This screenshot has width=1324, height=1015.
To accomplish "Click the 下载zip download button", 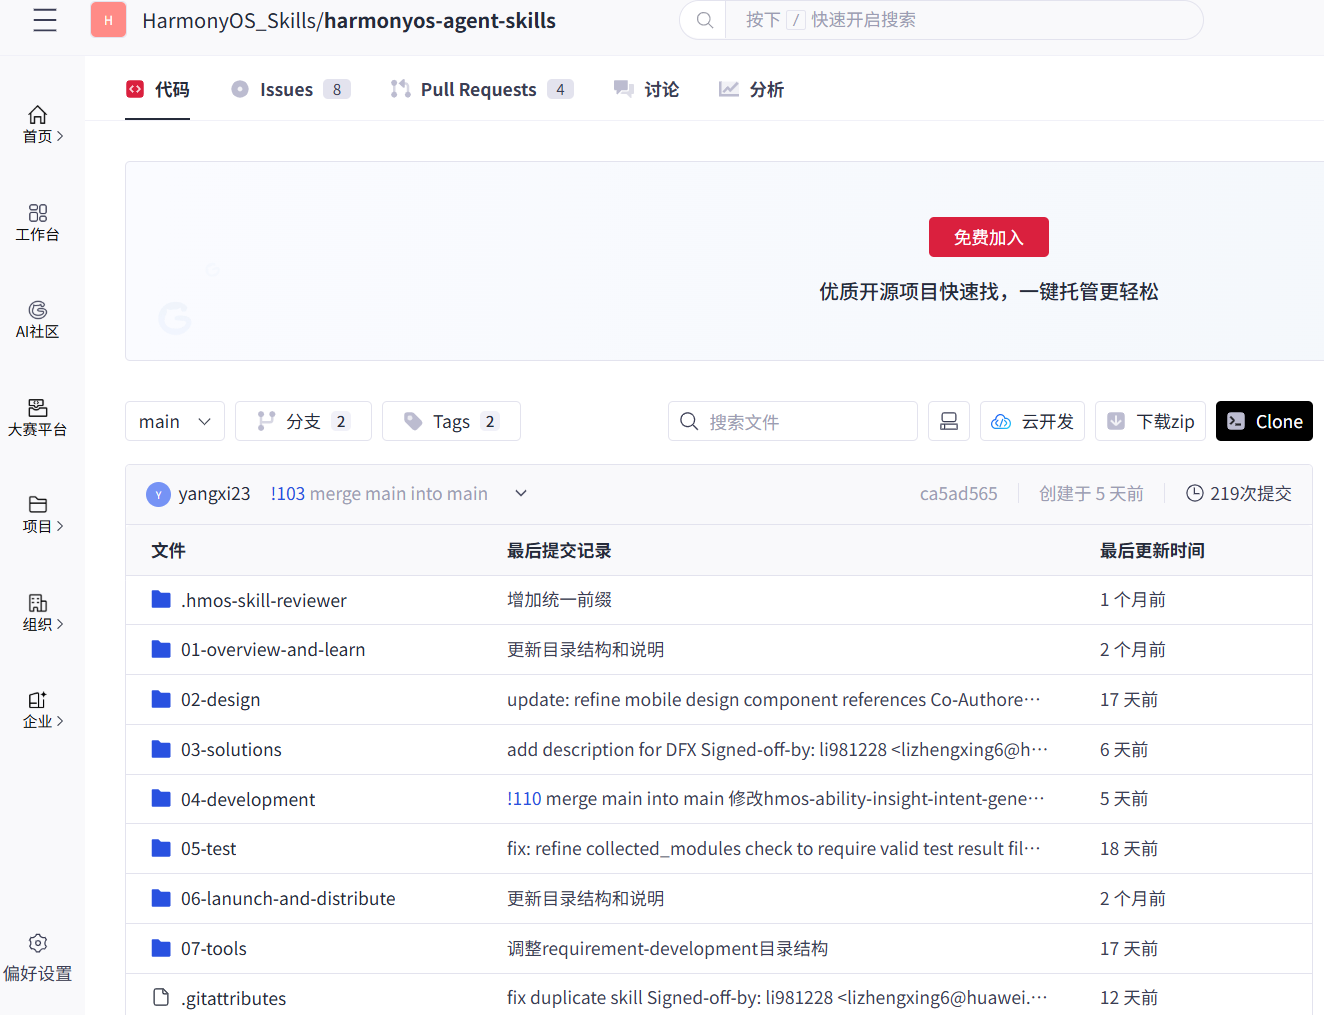I will (x=1150, y=421).
